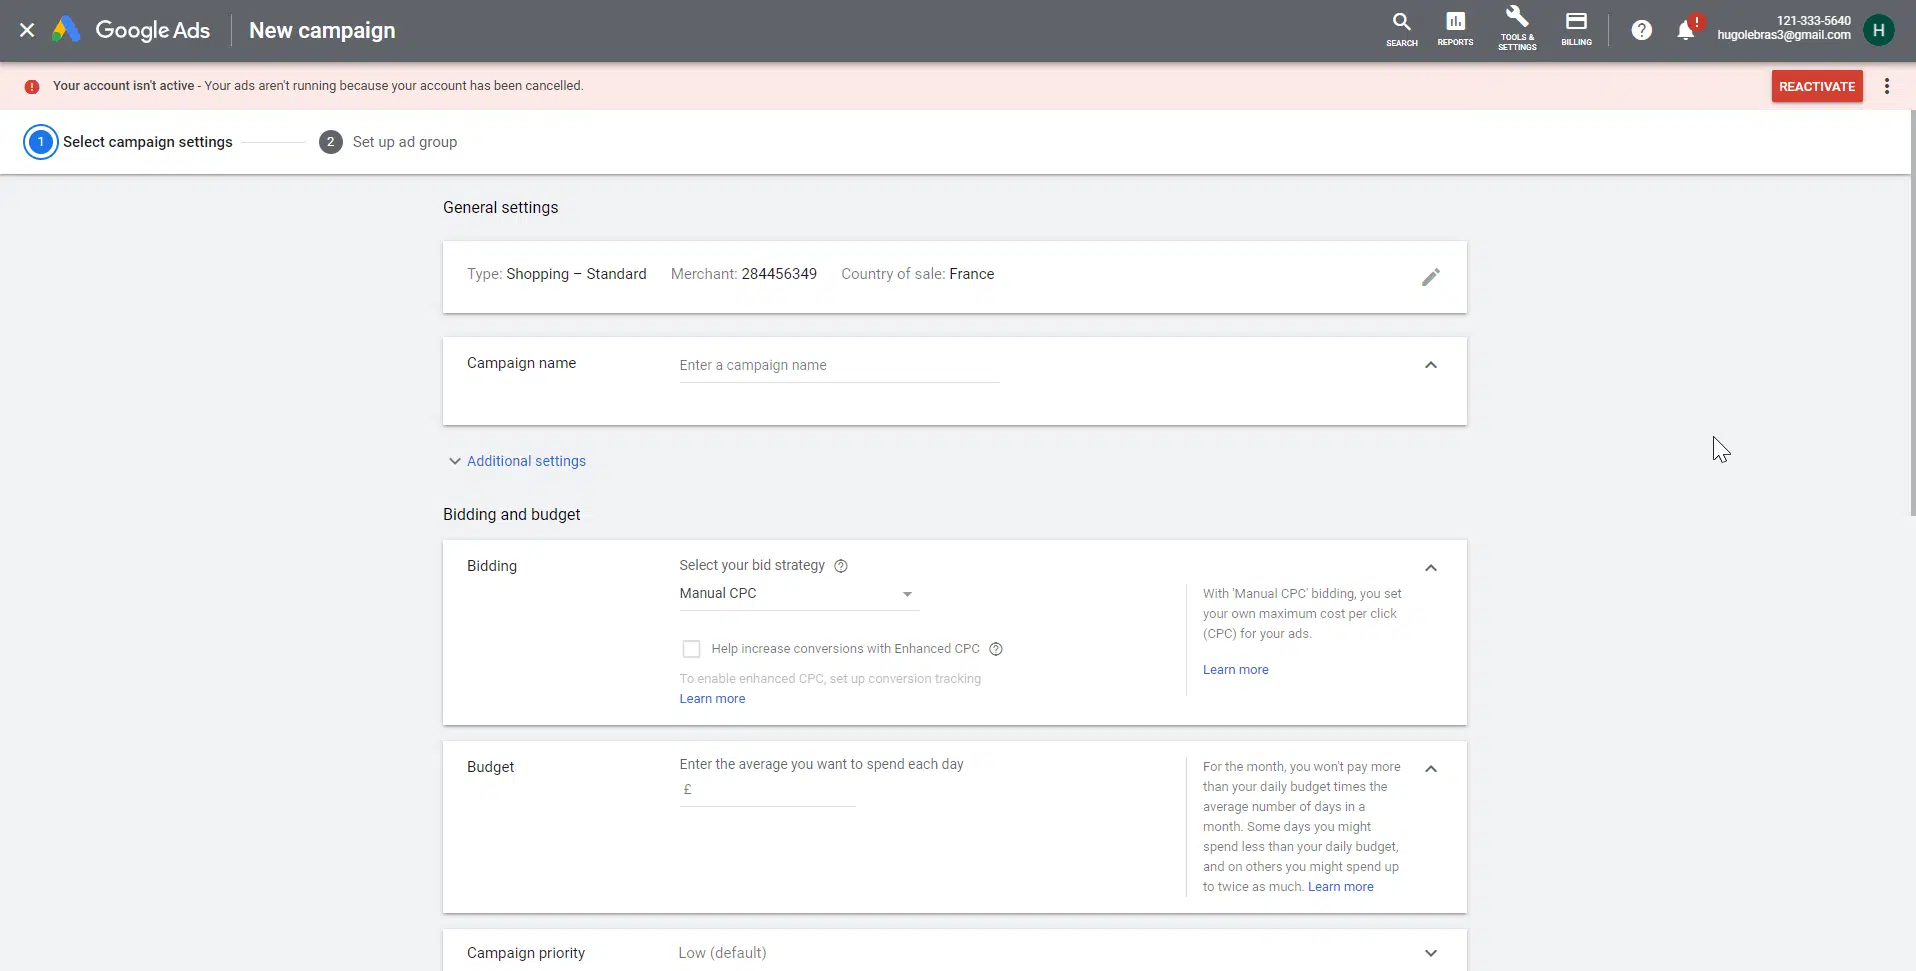The height and width of the screenshot is (971, 1916).
Task: Open notifications bell icon
Action: (1686, 31)
